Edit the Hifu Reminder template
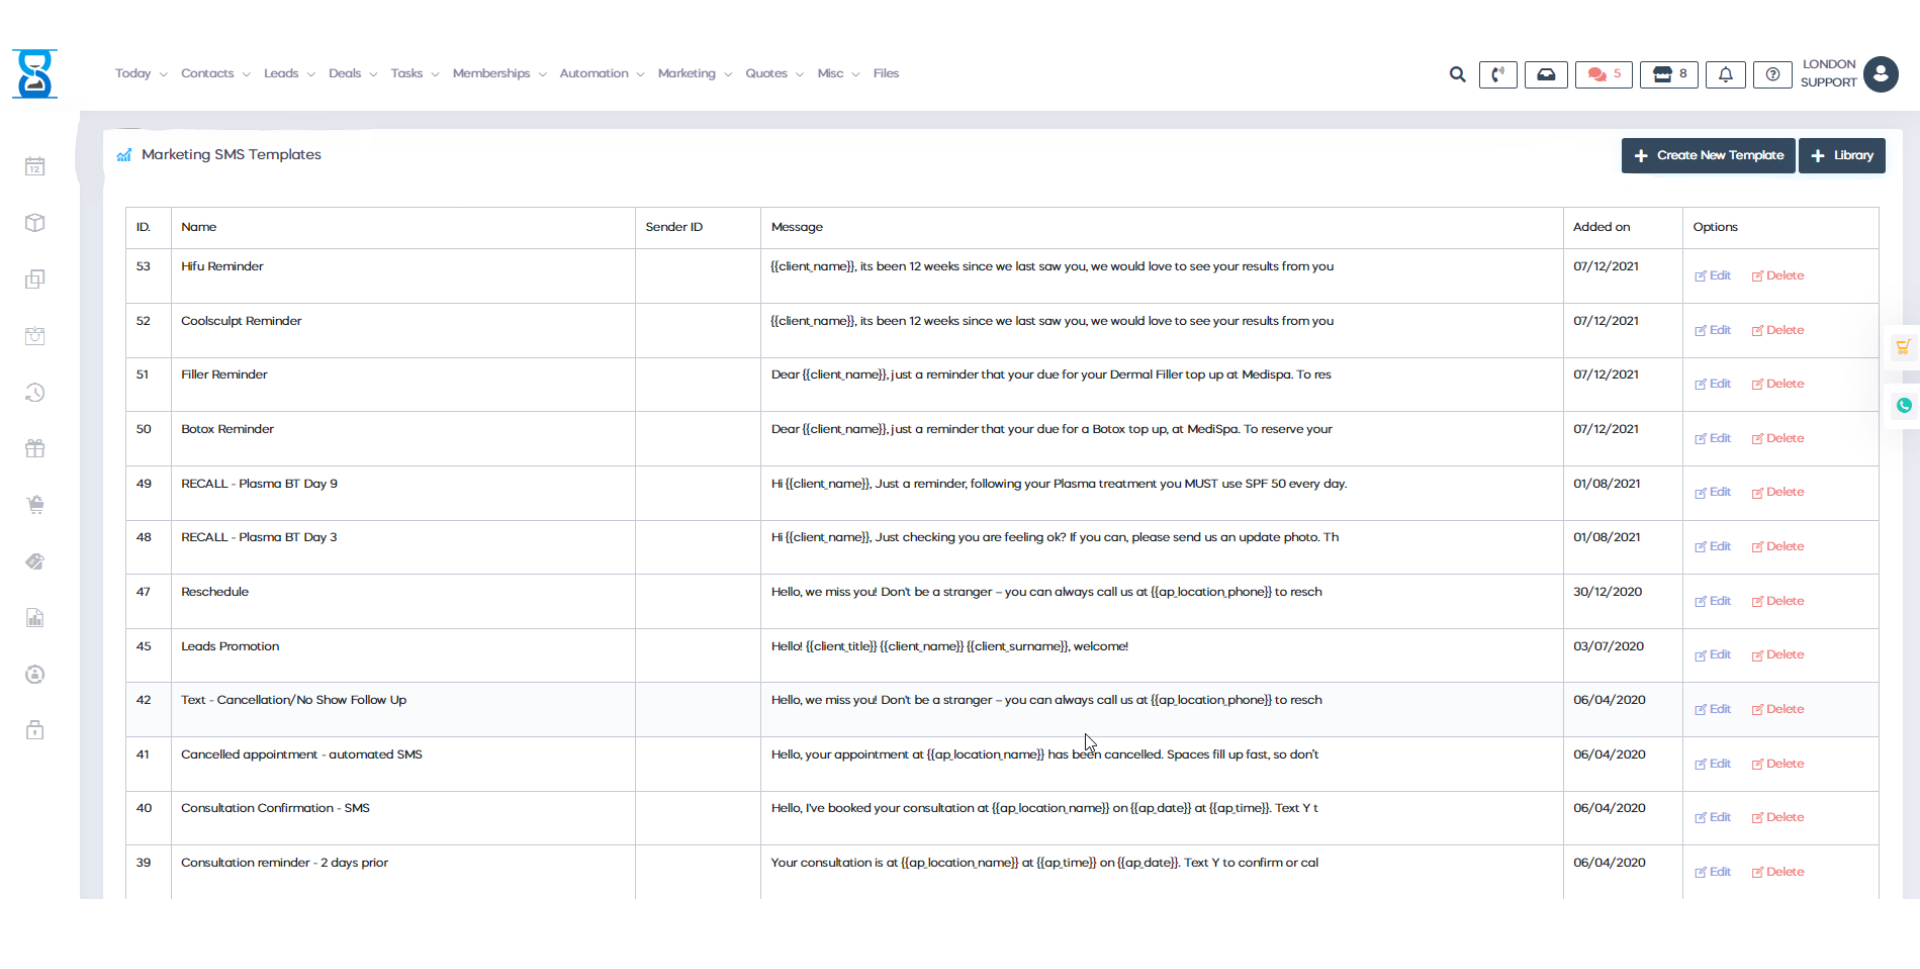Screen dimensions: 1920x969 pos(1712,275)
